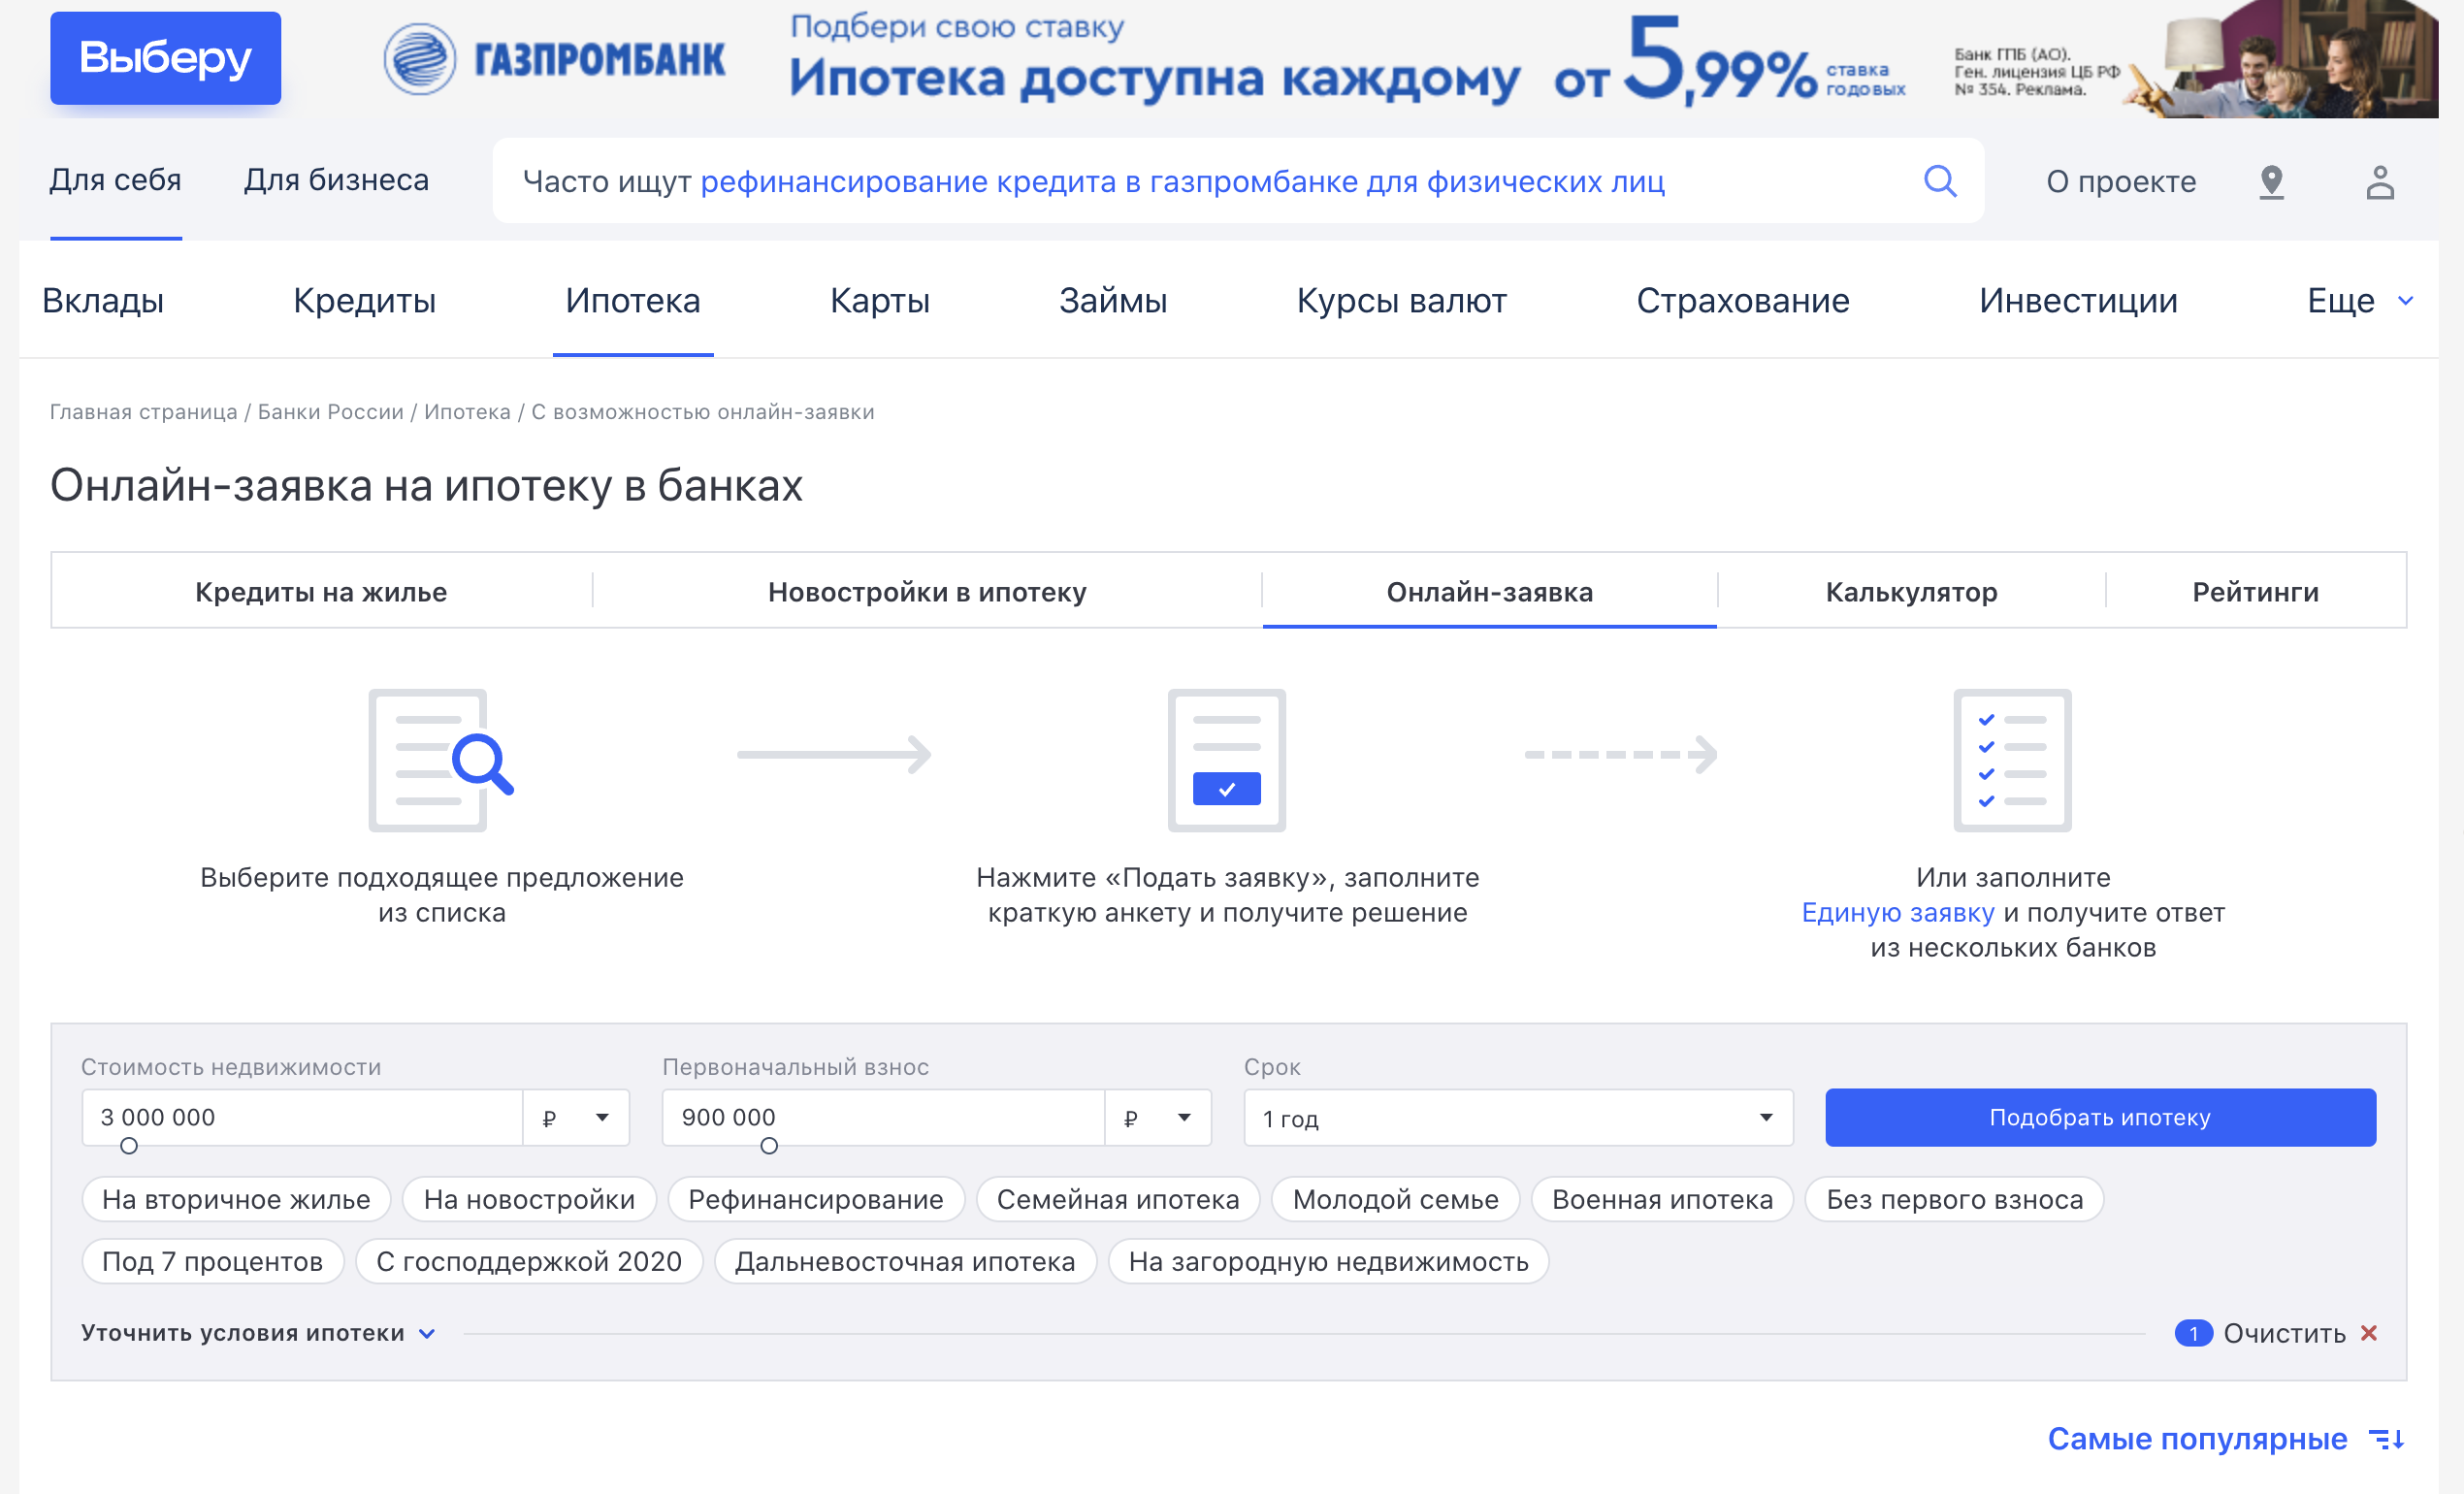Click the search magnifier icon
Viewport: 2464px width, 1494px height.
click(x=1940, y=181)
